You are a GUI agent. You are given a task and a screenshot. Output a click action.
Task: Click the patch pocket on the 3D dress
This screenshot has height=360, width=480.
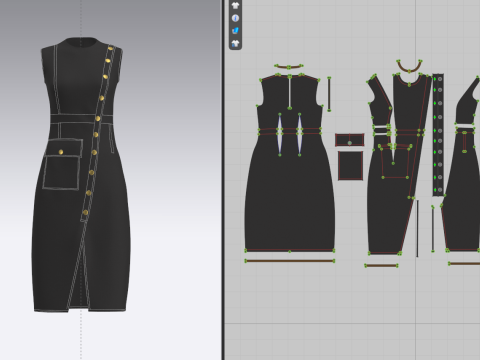pyautogui.click(x=62, y=165)
